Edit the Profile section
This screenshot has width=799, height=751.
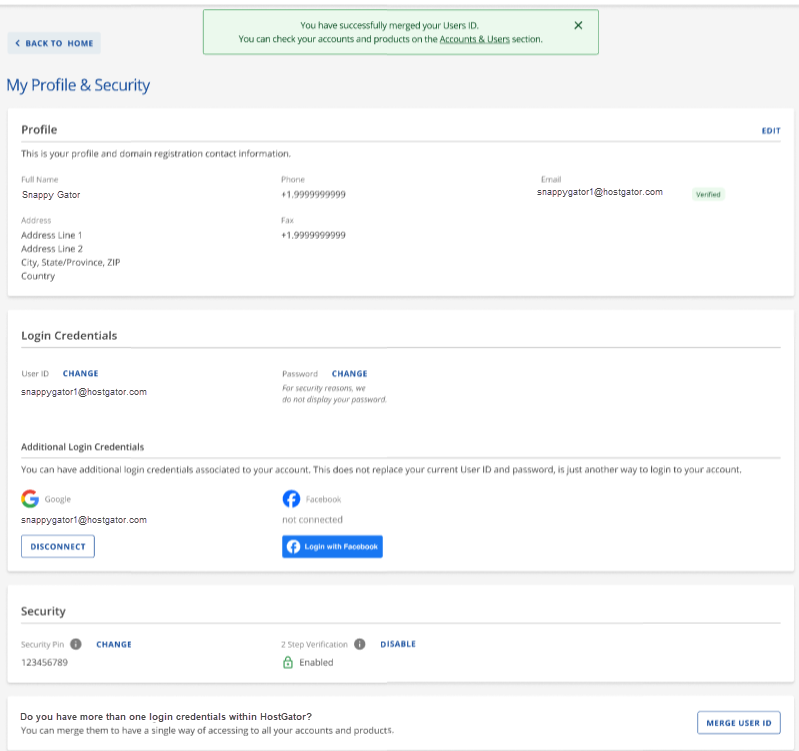(x=770, y=131)
